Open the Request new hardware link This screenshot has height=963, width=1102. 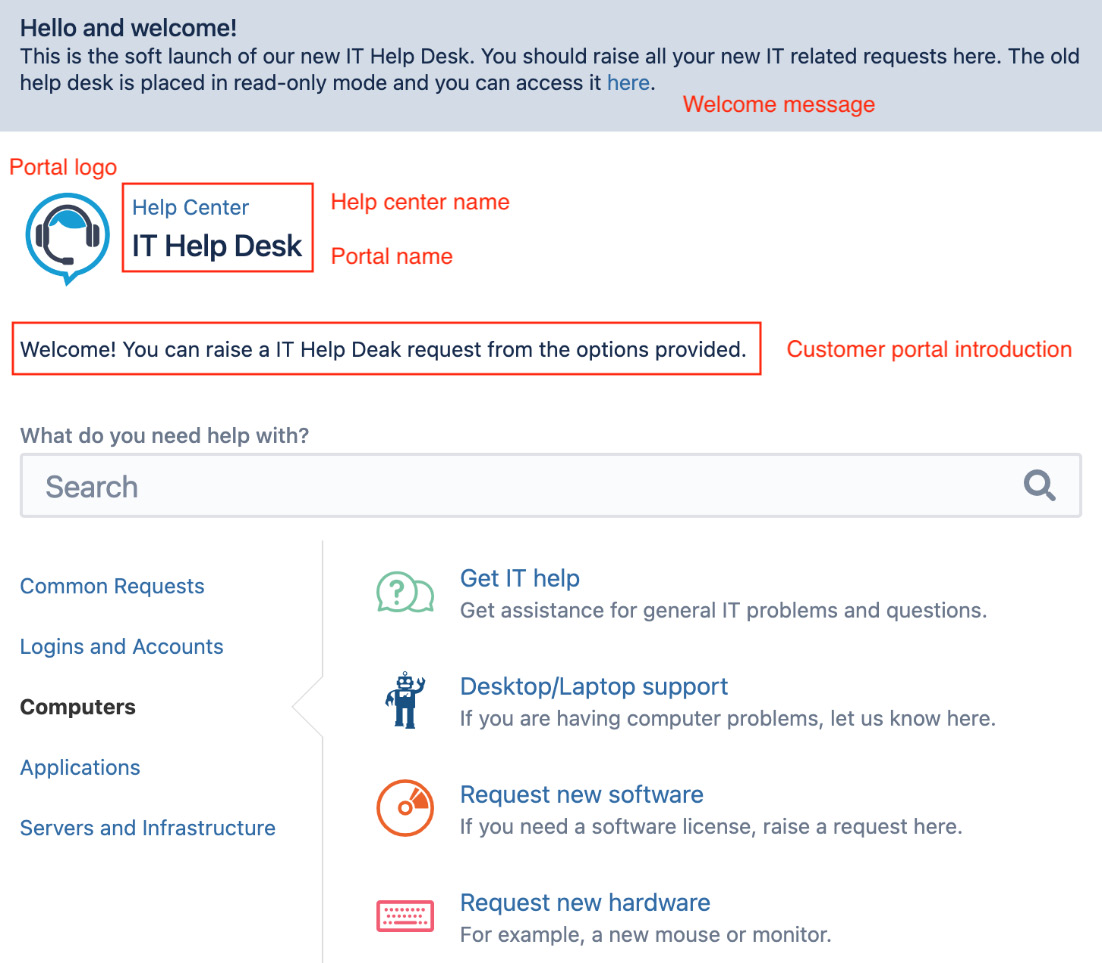click(585, 903)
